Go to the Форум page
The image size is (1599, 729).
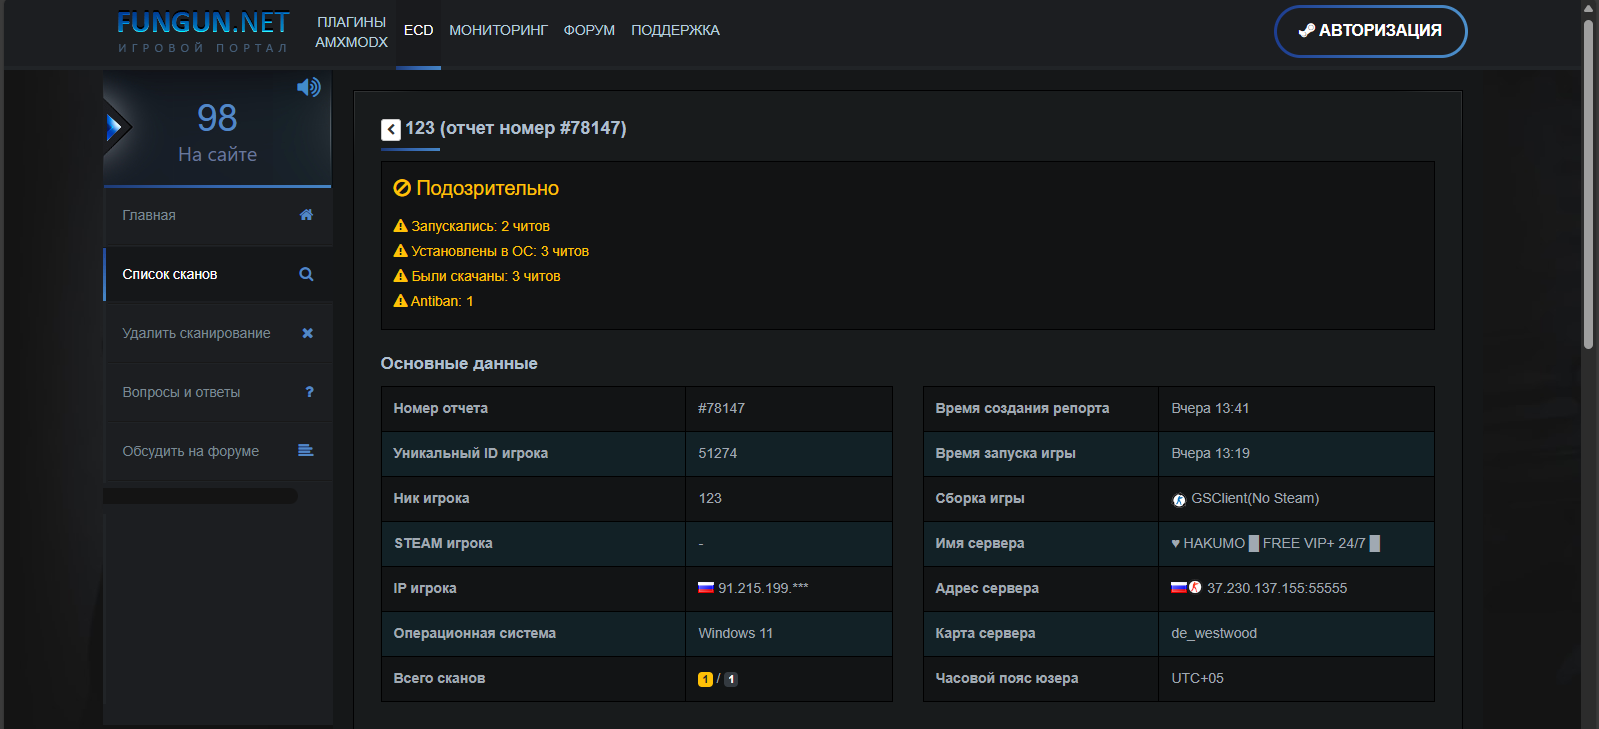pos(589,31)
